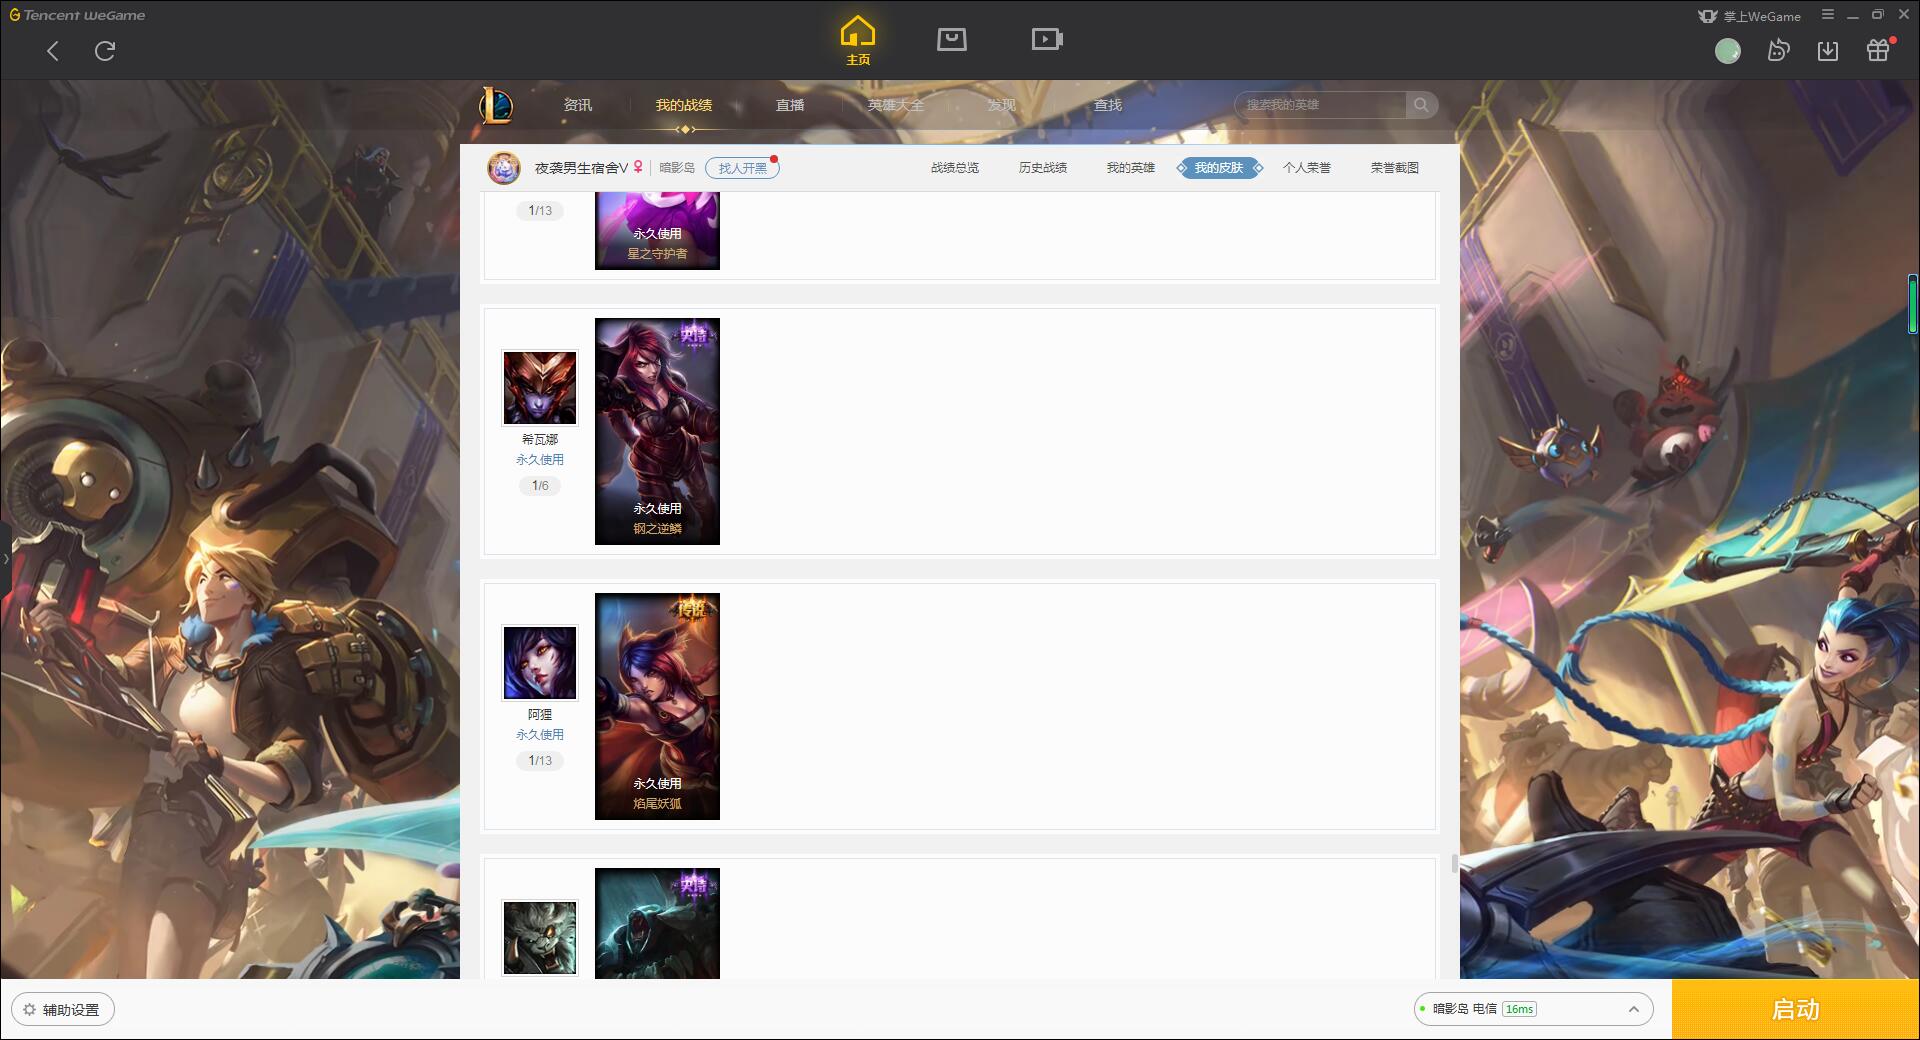The width and height of the screenshot is (1920, 1040).
Task: Click the search magnifier icon
Action: [x=1421, y=105]
